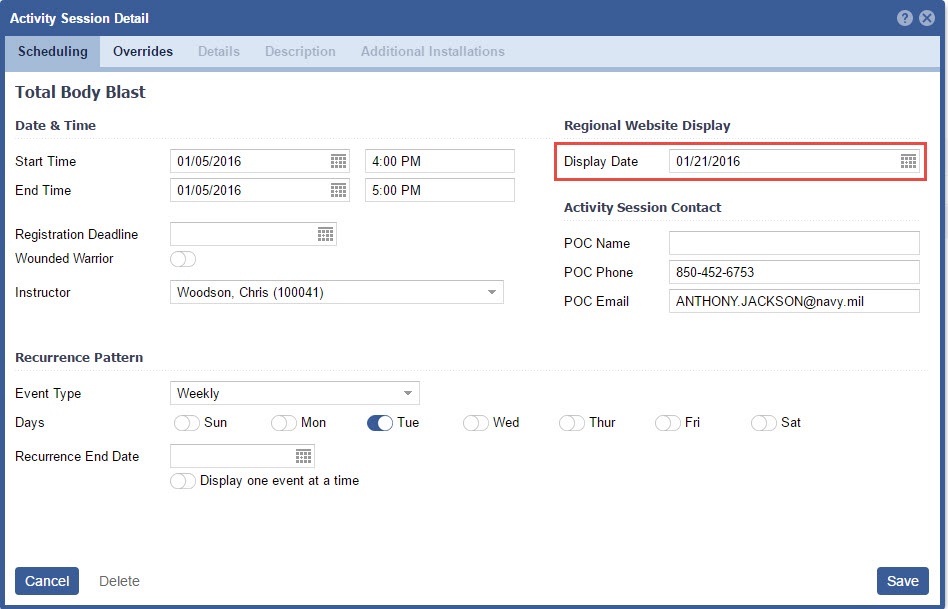Image resolution: width=948 pixels, height=609 pixels.
Task: Enable the Fri day toggle
Action: pos(668,423)
